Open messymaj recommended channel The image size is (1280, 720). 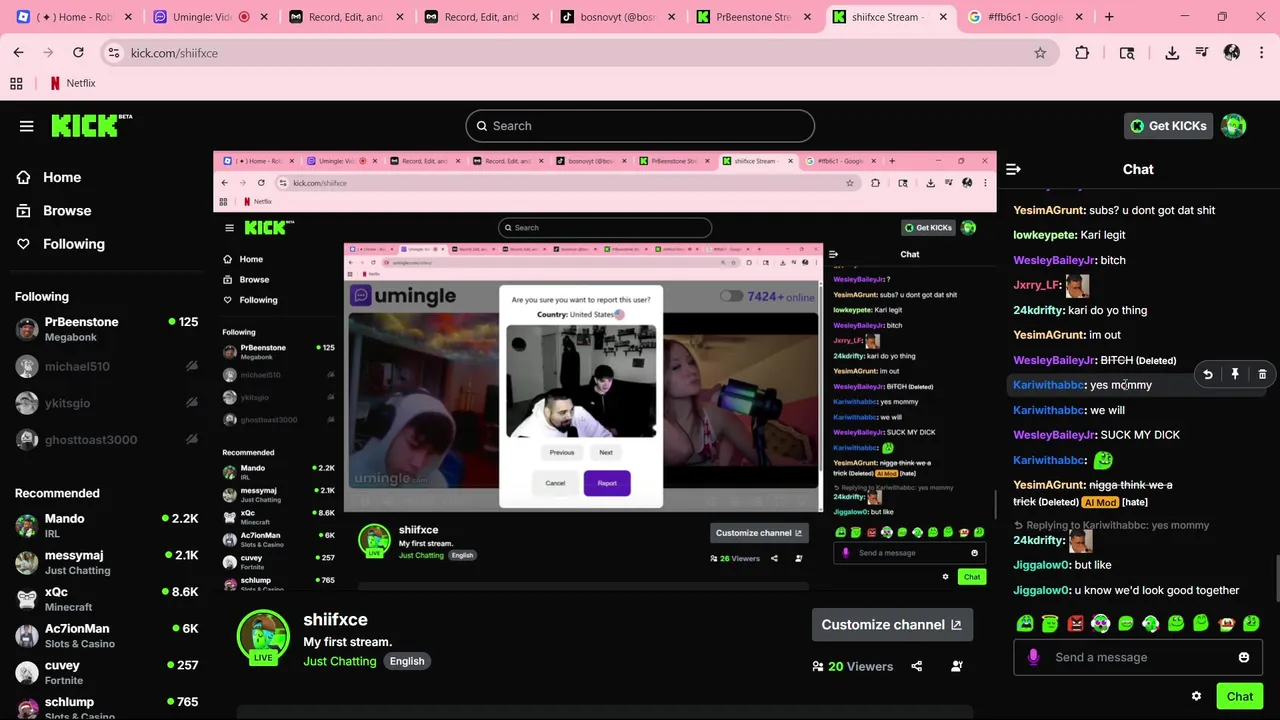(106, 562)
